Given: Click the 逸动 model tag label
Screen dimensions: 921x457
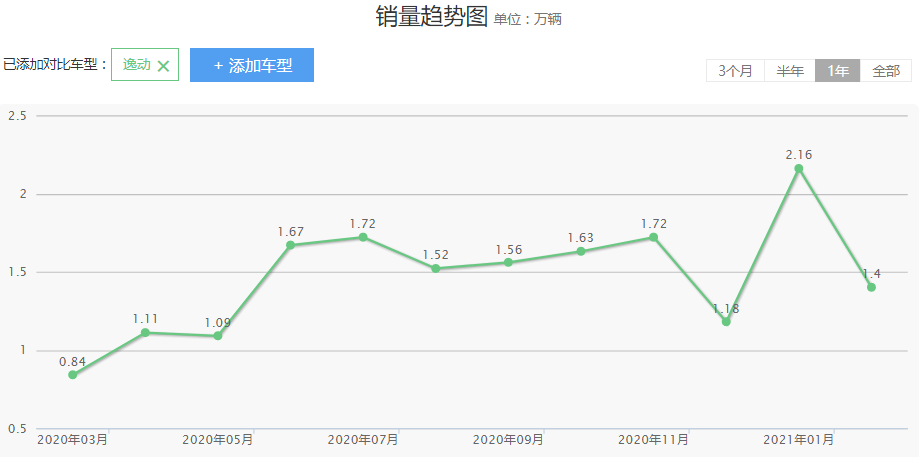Looking at the screenshot, I should coord(137,65).
